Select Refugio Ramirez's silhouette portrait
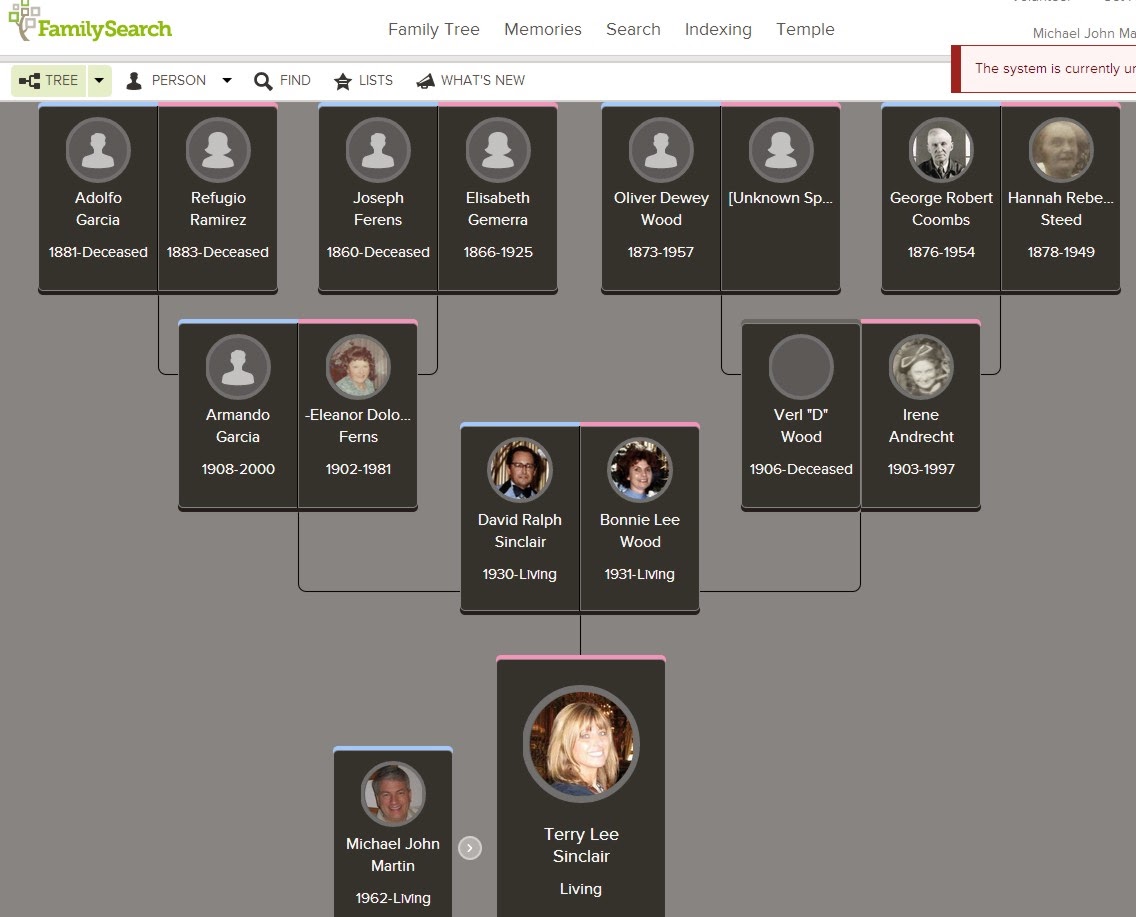 coord(218,150)
